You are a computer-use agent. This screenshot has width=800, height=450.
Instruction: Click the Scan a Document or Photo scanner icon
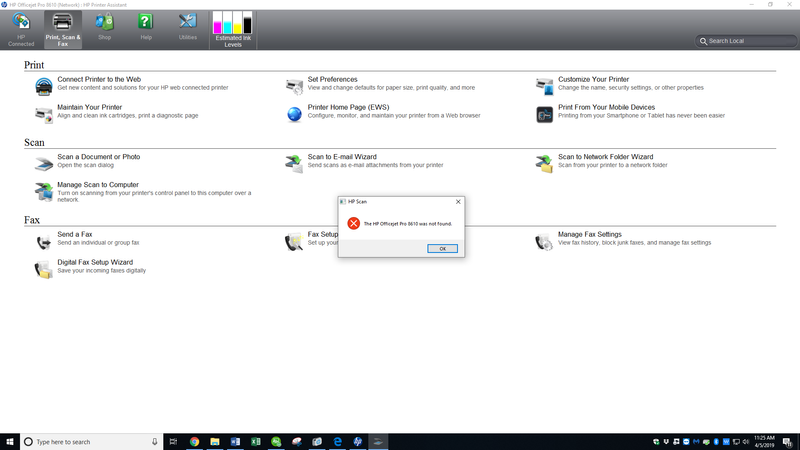coord(44,164)
